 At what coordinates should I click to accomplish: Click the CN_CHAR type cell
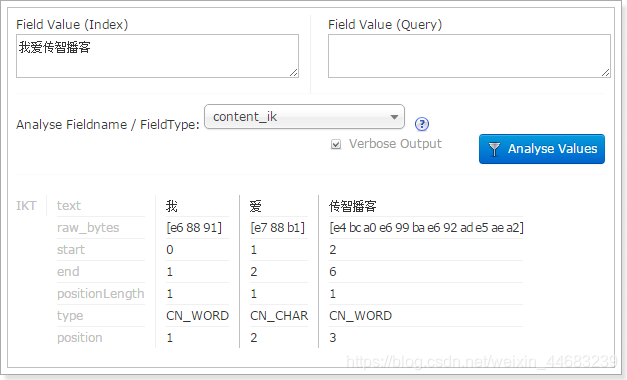tap(279, 316)
